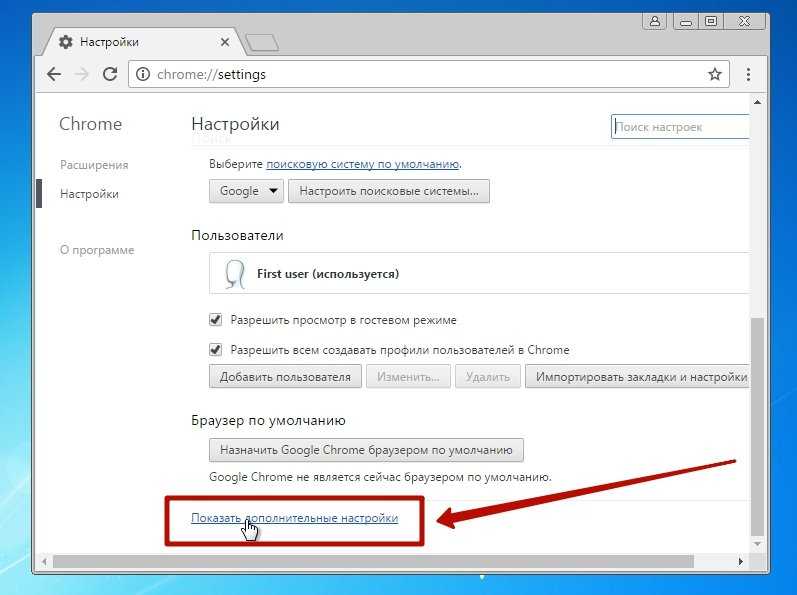Minimize the Chrome window
Image resolution: width=797 pixels, height=595 pixels.
click(x=685, y=21)
